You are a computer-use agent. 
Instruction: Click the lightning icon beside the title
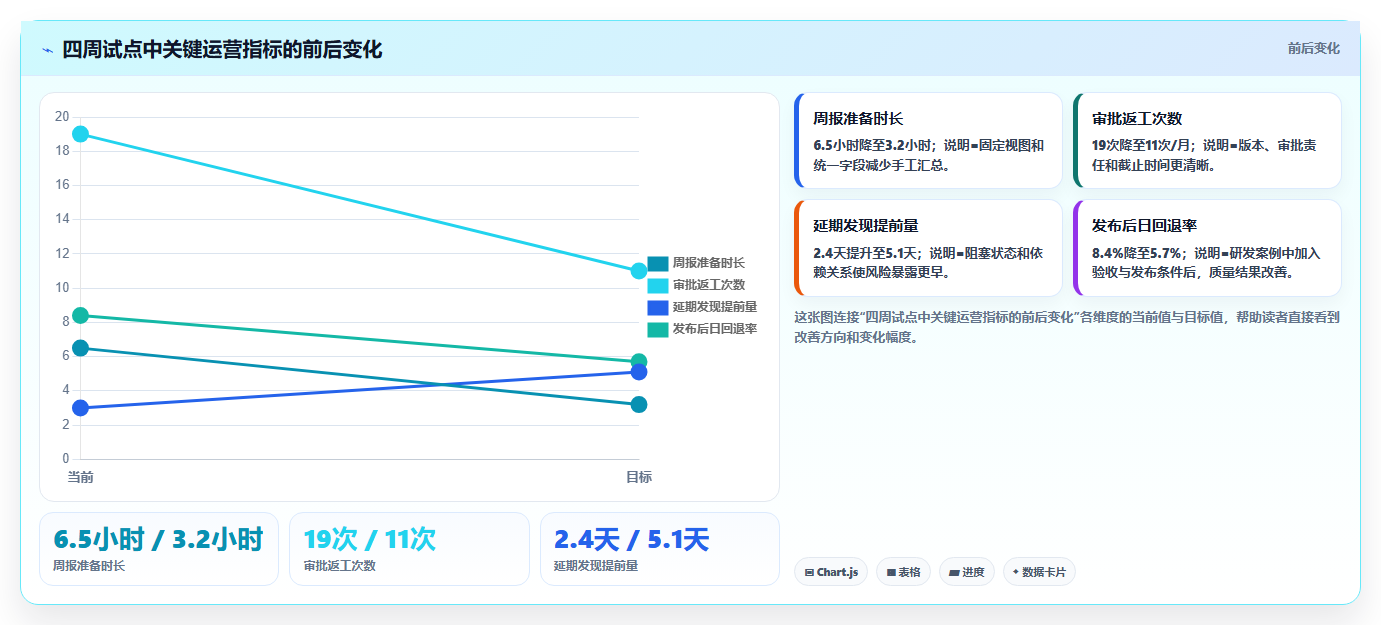(47, 50)
